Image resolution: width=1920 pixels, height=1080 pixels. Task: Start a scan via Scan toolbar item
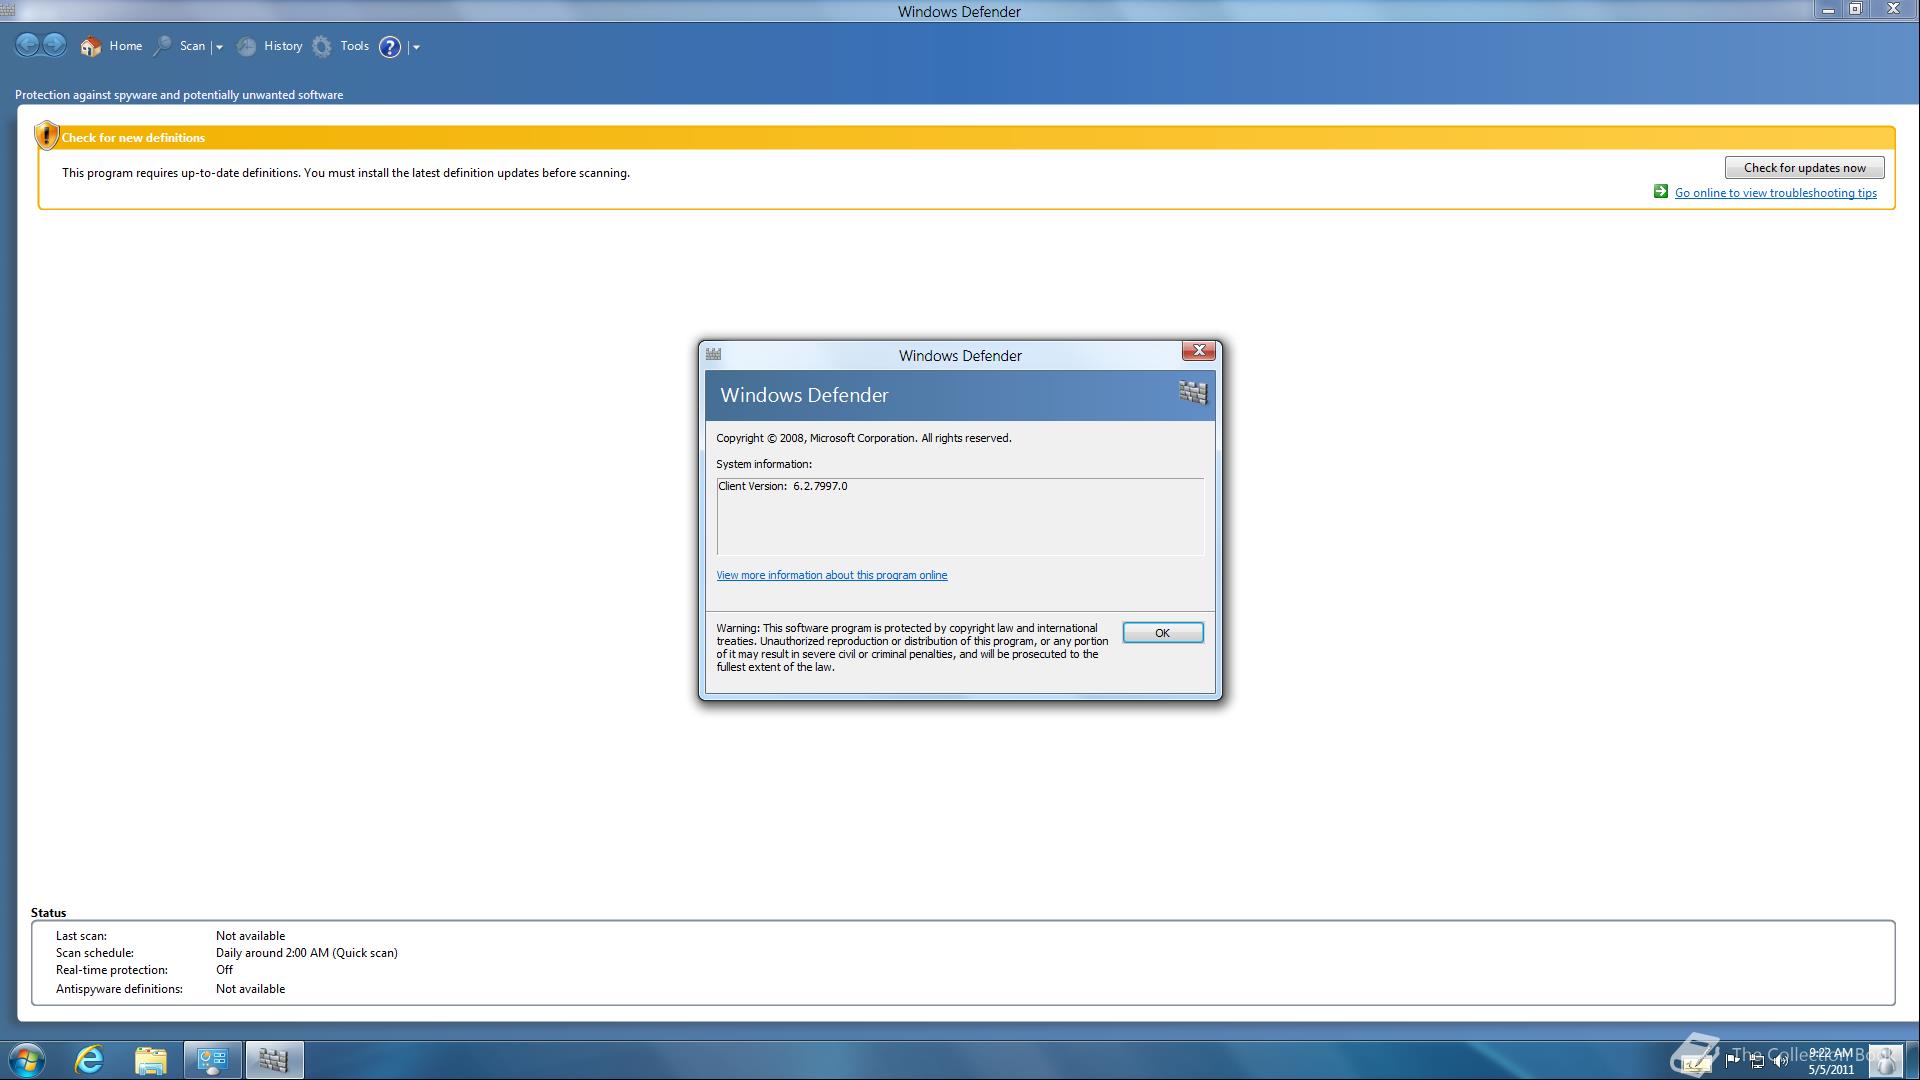(x=192, y=46)
